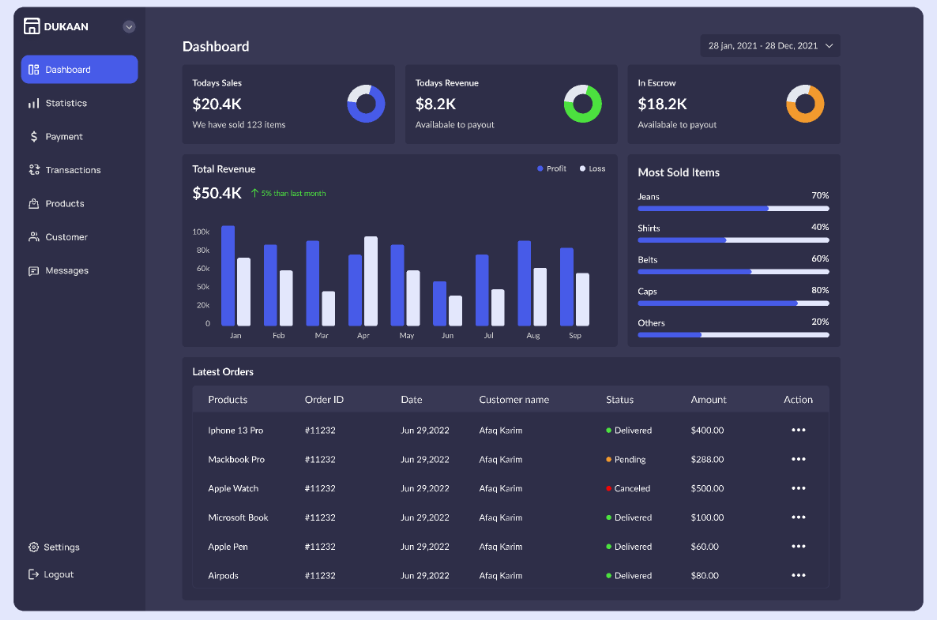The image size is (937, 620).
Task: Select the Transactions sidebar icon
Action: [34, 170]
